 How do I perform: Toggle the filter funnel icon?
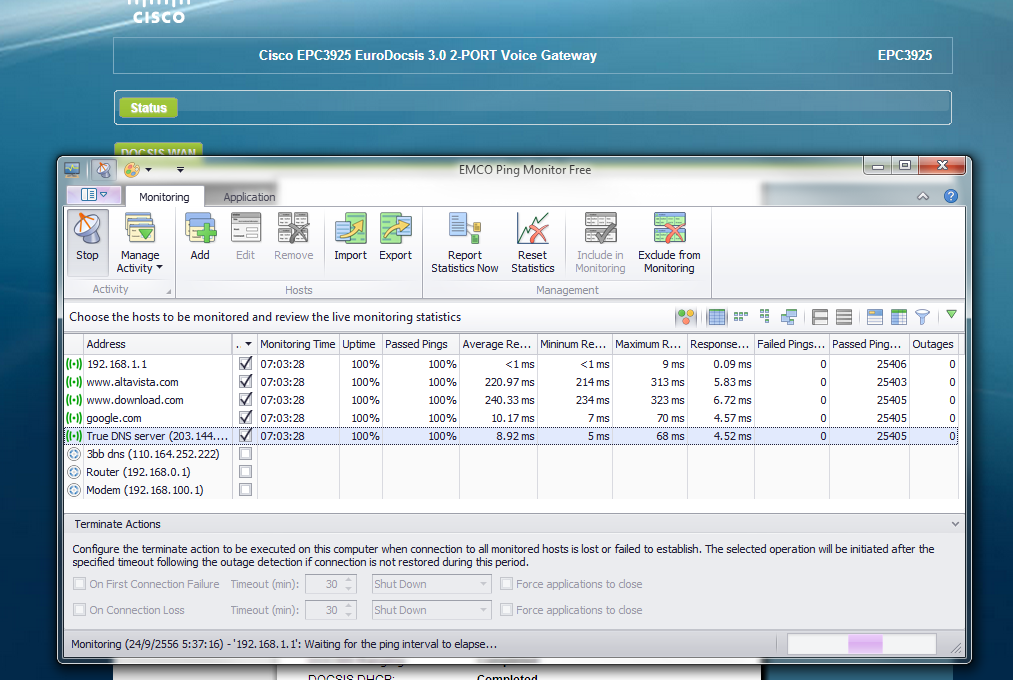coord(923,317)
